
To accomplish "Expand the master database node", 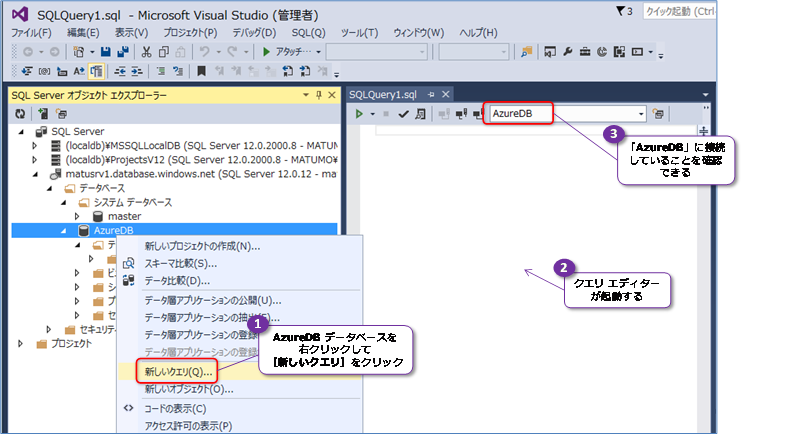I will (77, 217).
